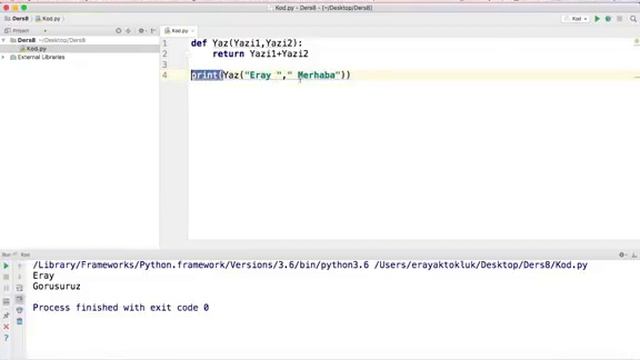
Task: Click Scroll from Source target icon in Project panel
Action: pos(118,31)
